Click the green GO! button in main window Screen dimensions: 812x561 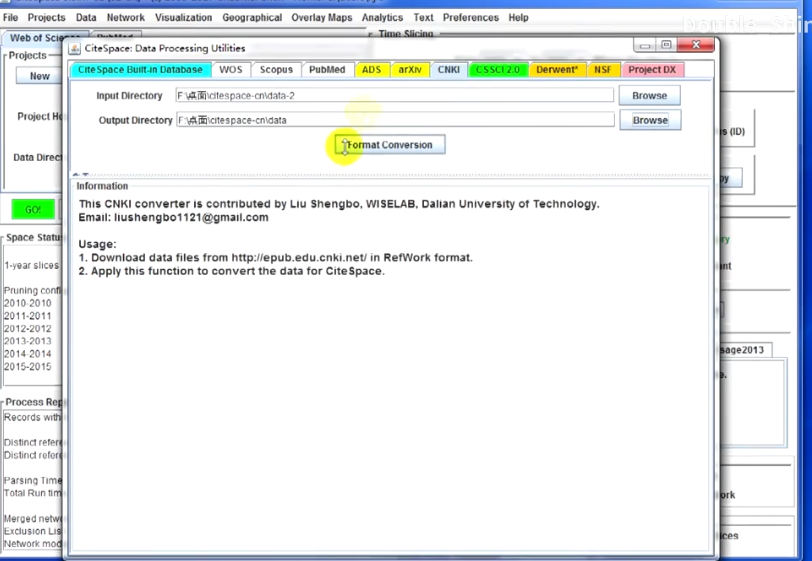[33, 210]
